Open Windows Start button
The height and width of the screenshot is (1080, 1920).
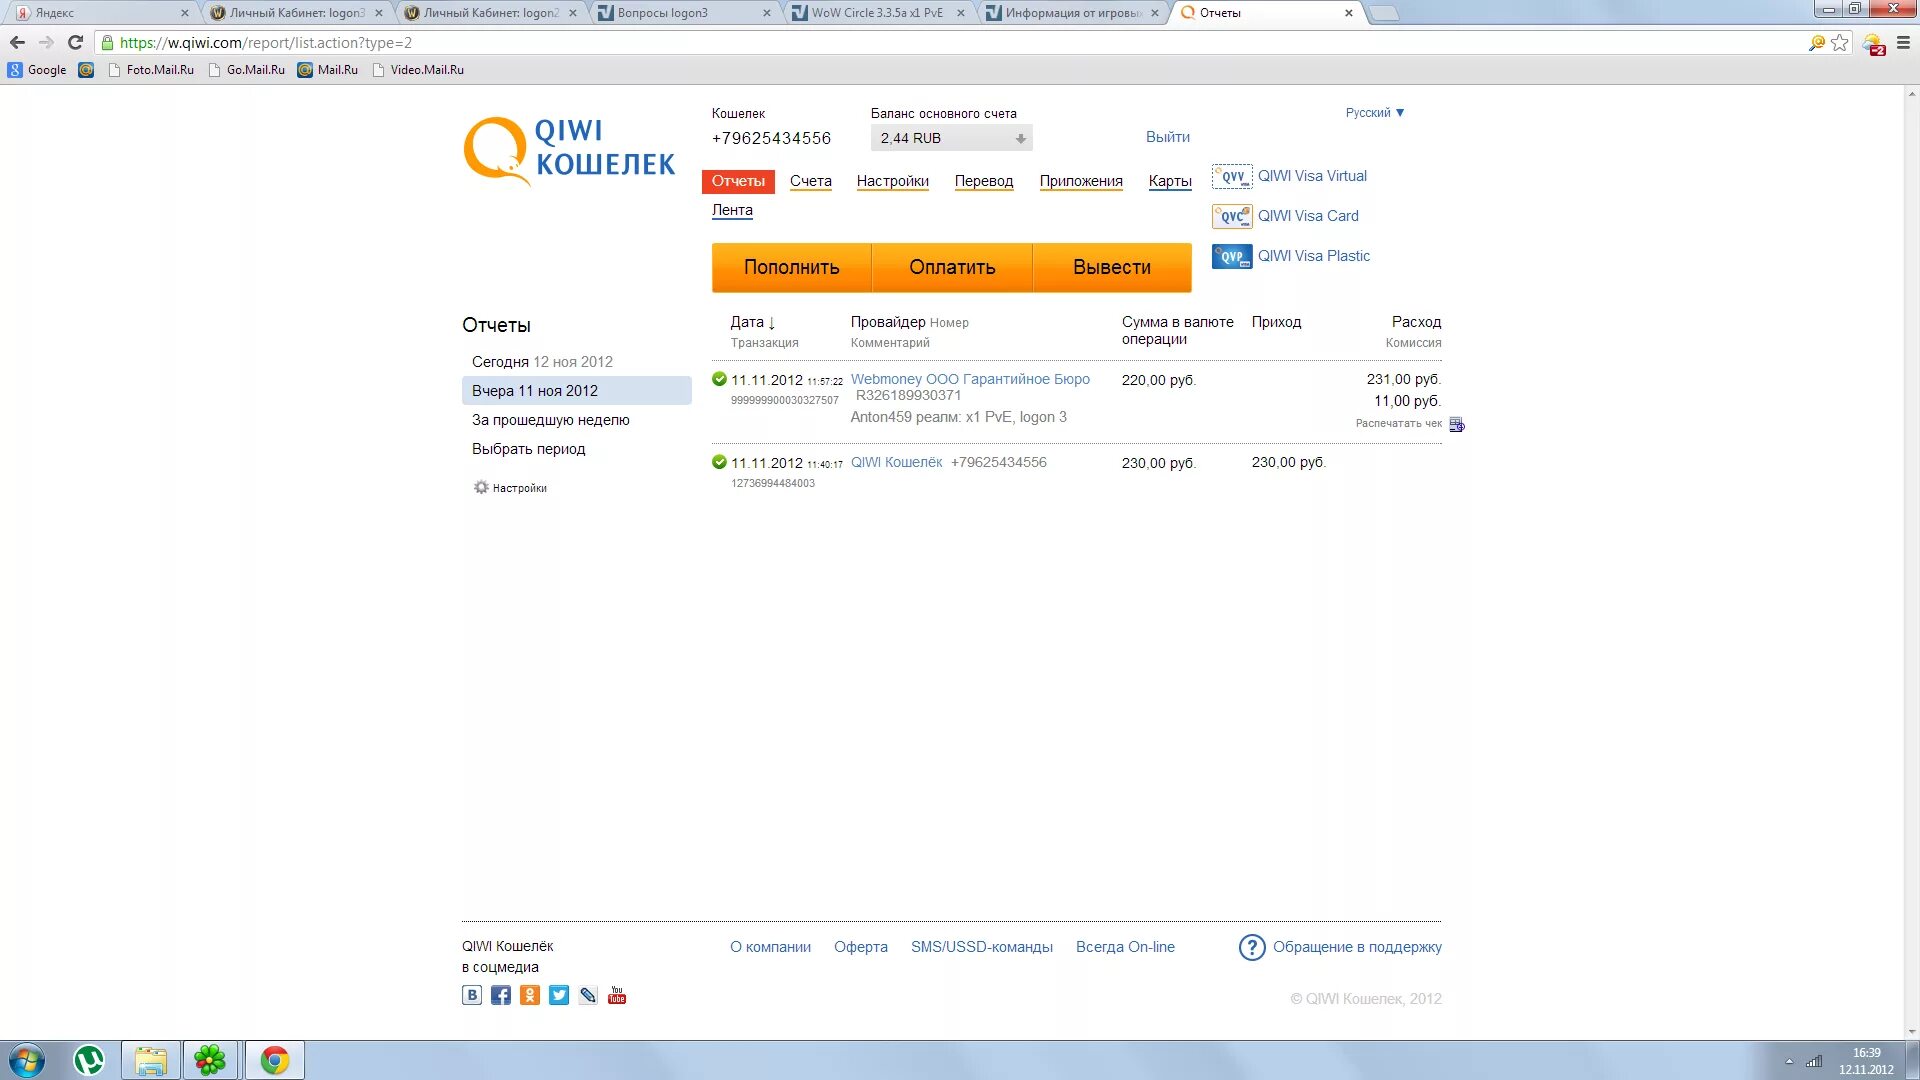click(x=26, y=1060)
